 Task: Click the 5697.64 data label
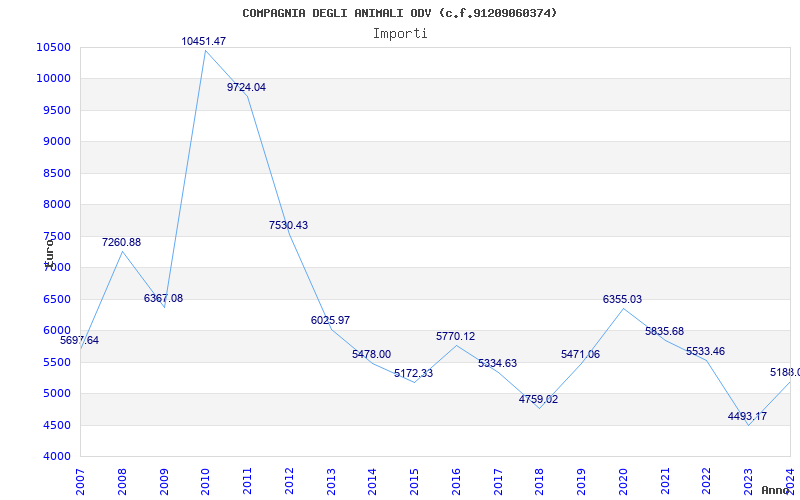(x=80, y=340)
